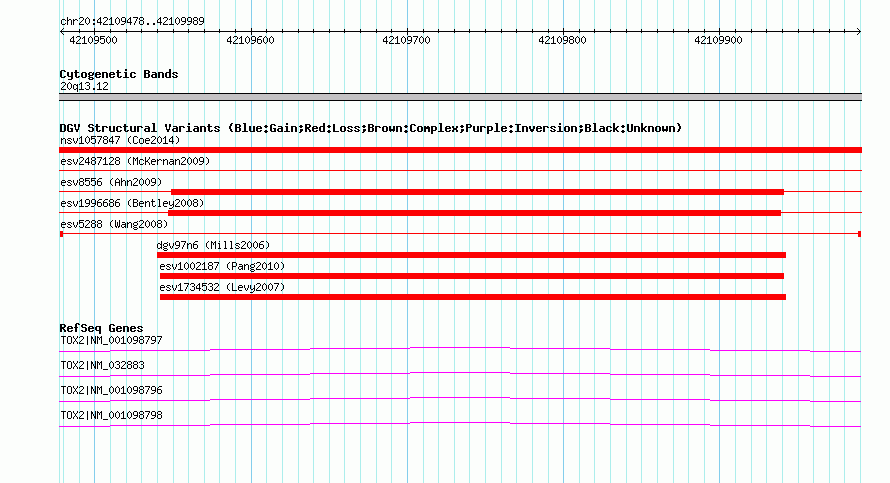The width and height of the screenshot is (890, 483).
Task: Open the Cytogenetic Bands track heading
Action: (119, 74)
